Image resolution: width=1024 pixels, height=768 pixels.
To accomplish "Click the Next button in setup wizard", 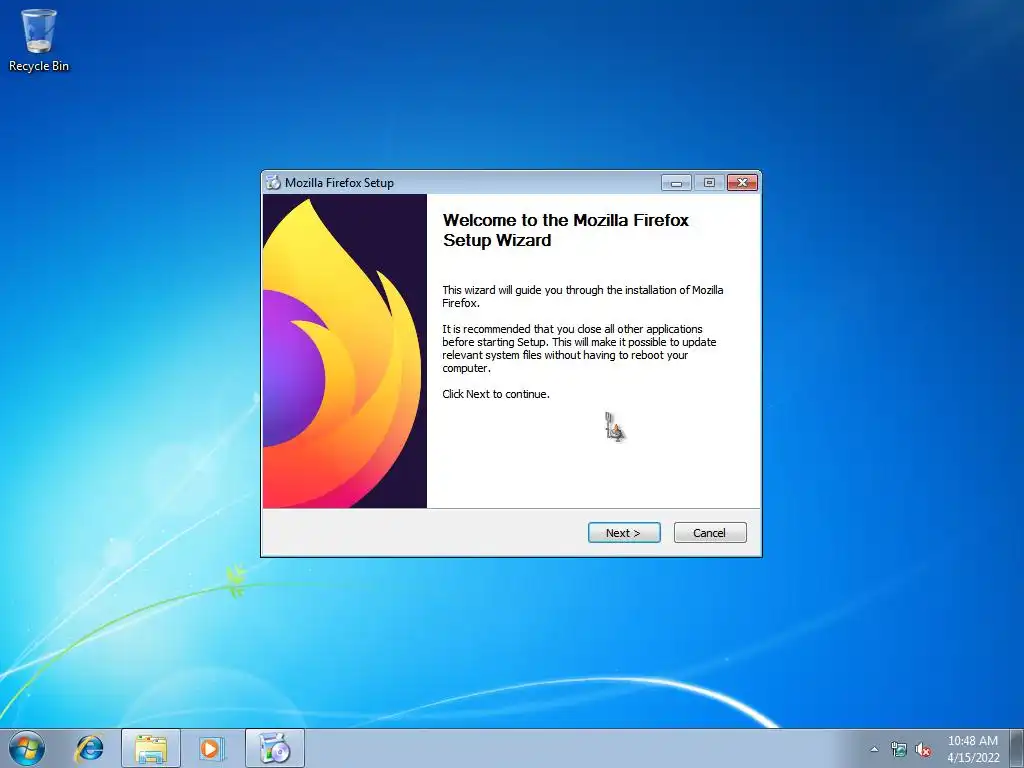I will [x=624, y=533].
